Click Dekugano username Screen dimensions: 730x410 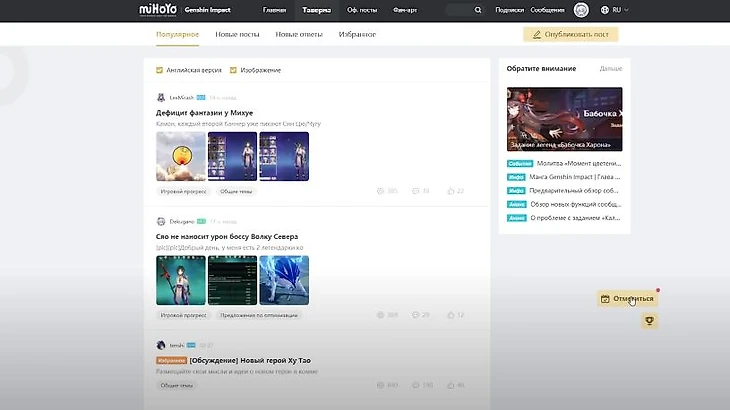click(182, 222)
